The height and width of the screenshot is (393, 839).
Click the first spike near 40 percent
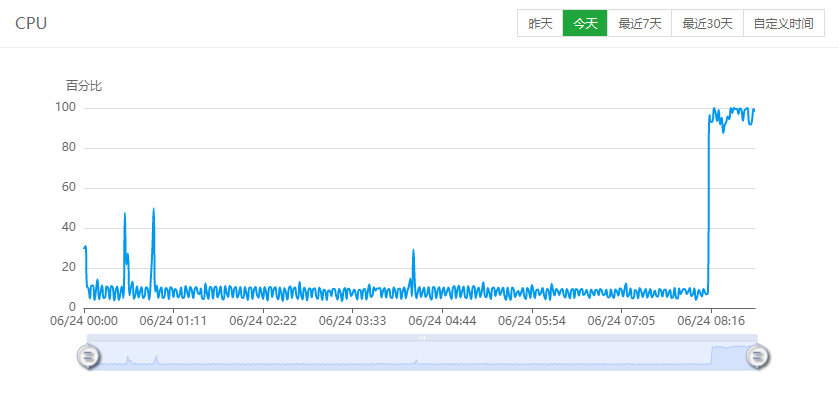pyautogui.click(x=125, y=214)
